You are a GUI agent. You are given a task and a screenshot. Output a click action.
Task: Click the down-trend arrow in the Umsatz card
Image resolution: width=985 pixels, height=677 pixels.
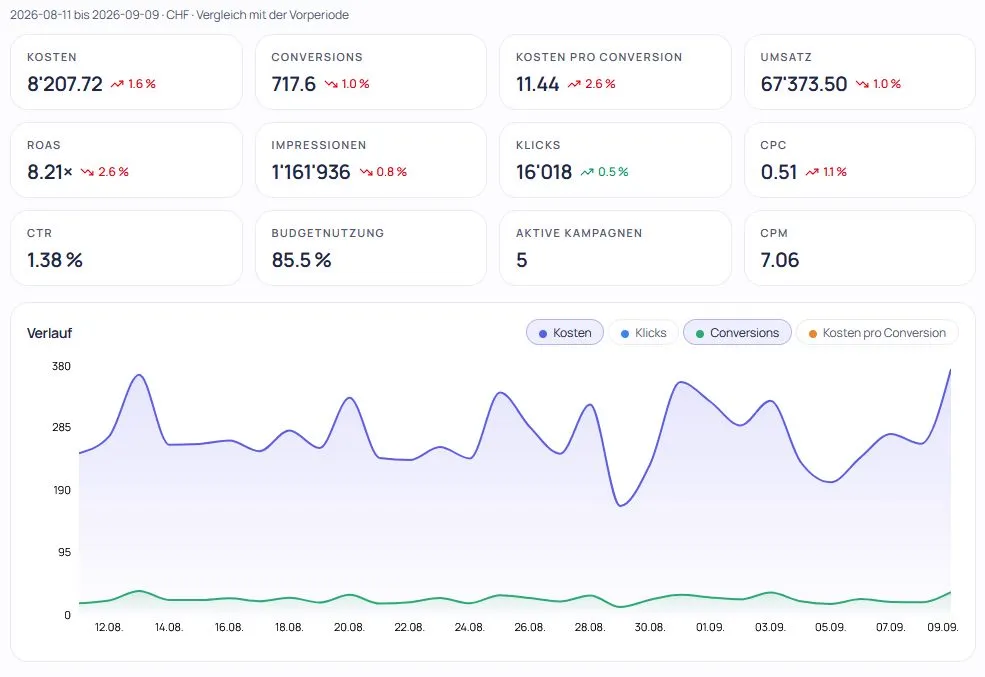[863, 84]
